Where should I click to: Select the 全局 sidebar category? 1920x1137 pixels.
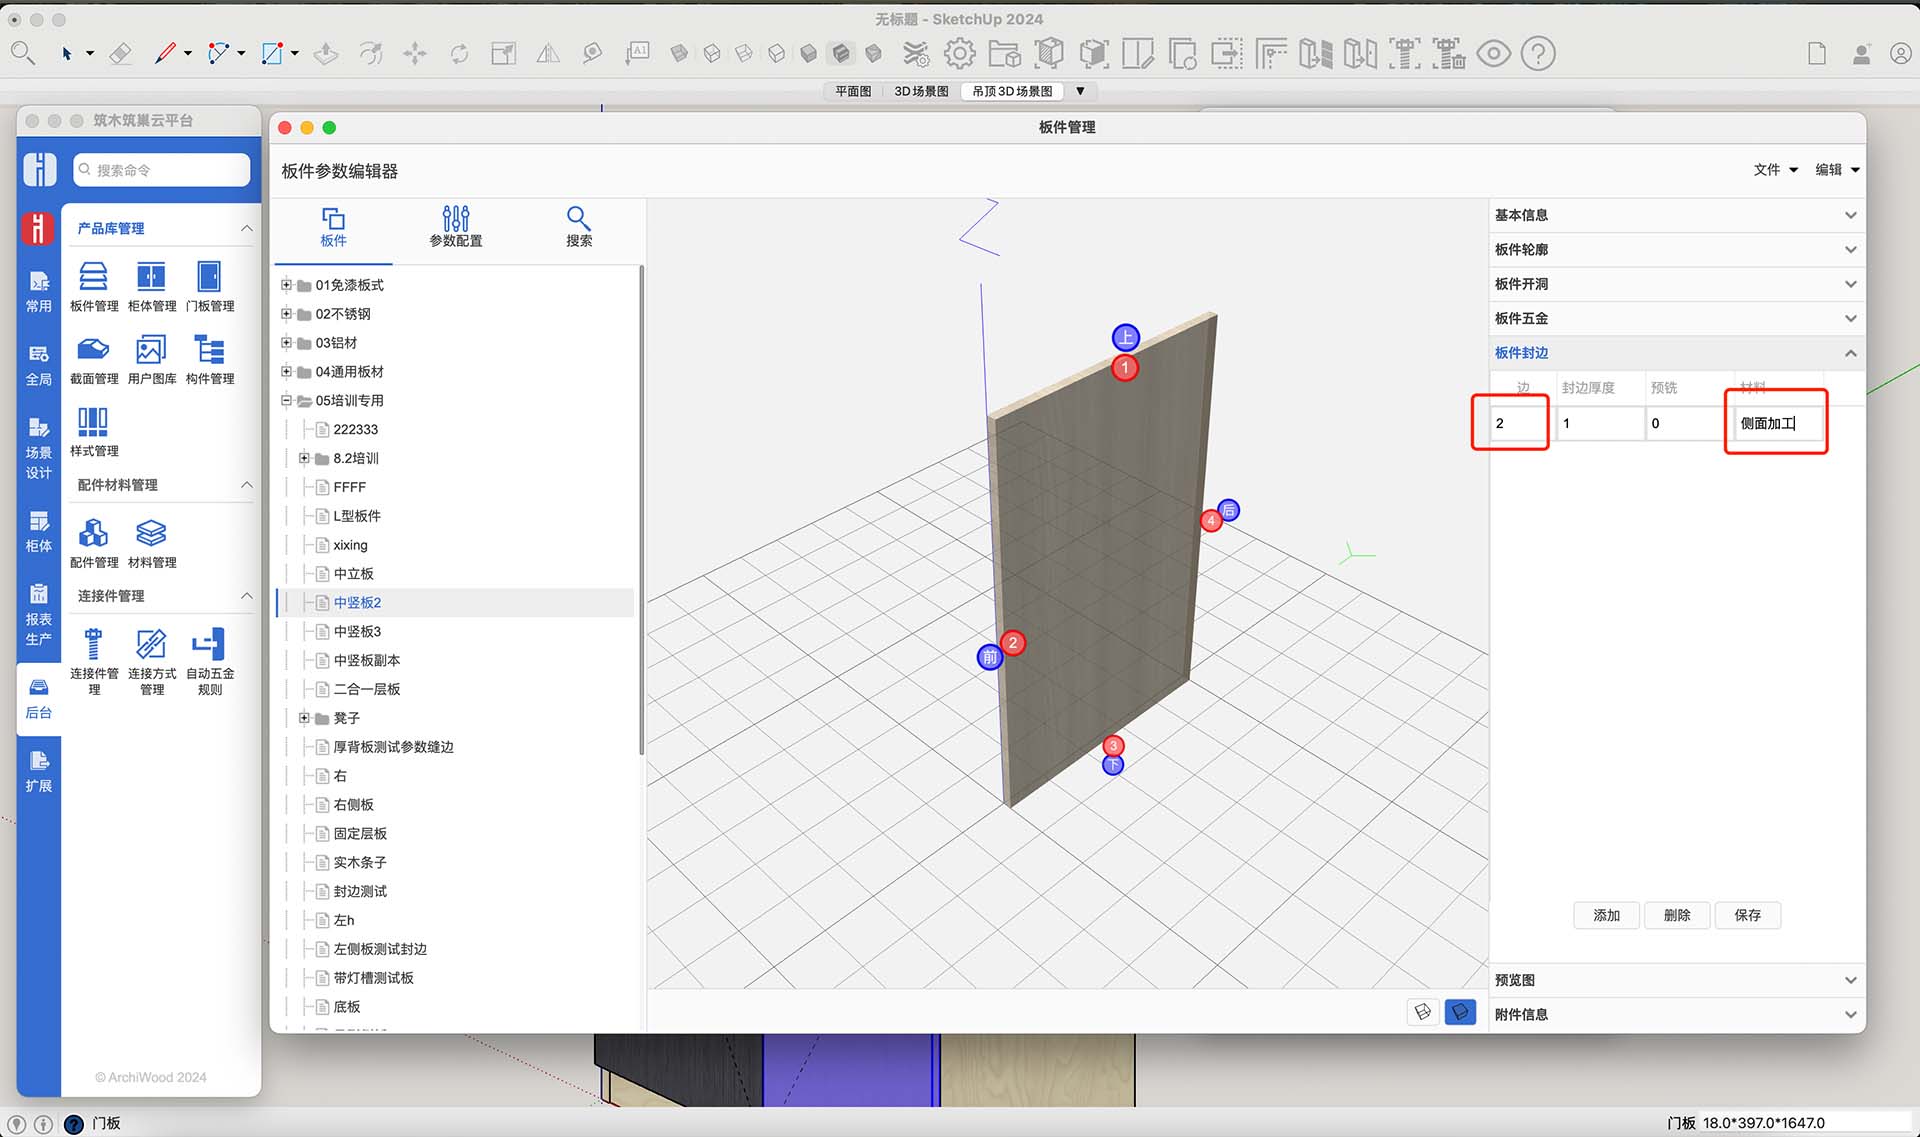click(x=39, y=365)
